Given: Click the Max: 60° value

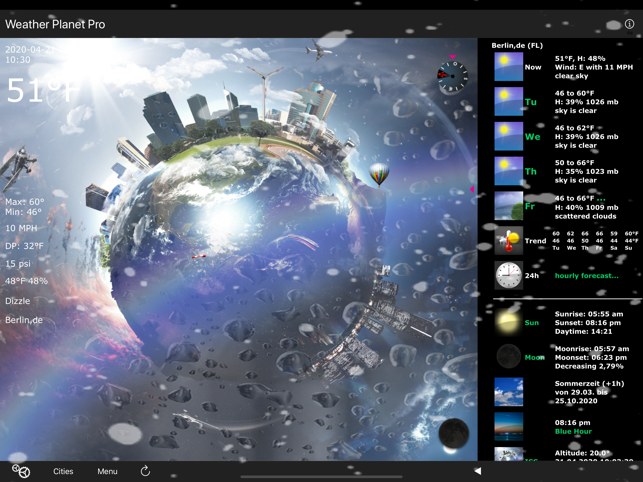Looking at the screenshot, I should coord(25,202).
